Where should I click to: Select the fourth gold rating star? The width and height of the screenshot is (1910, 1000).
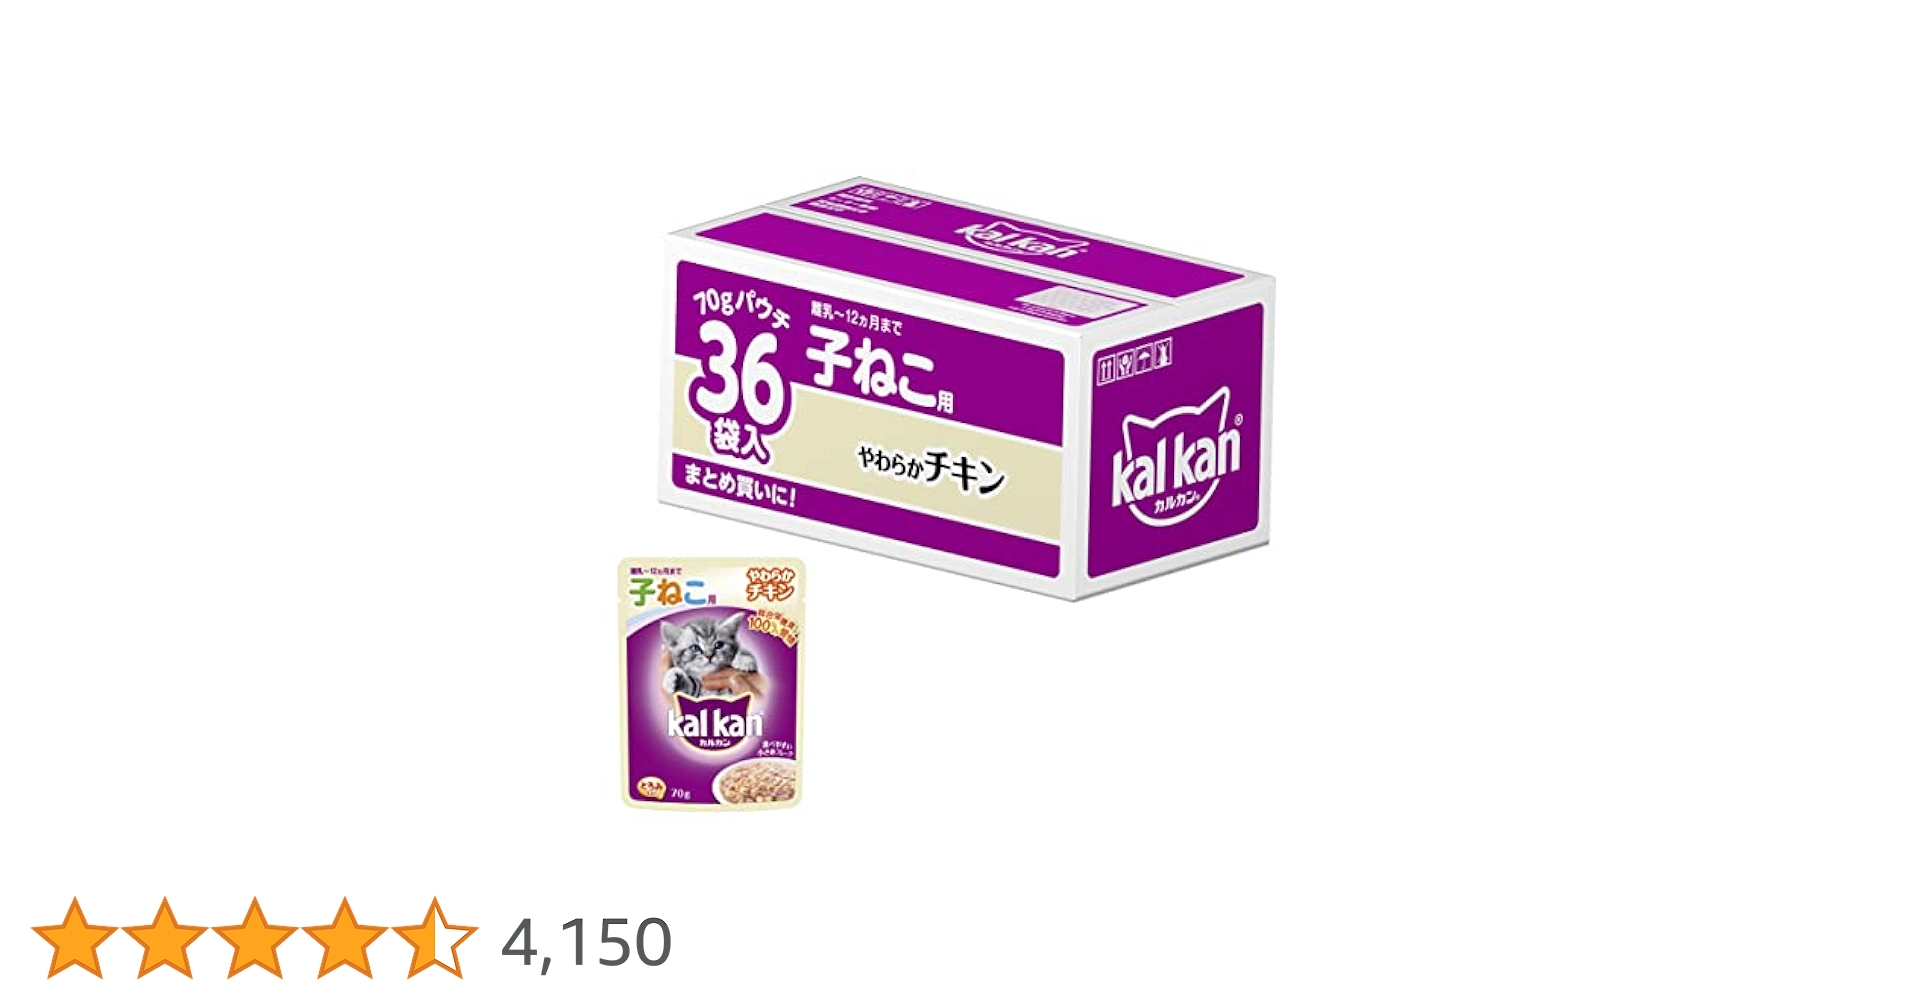tap(344, 938)
